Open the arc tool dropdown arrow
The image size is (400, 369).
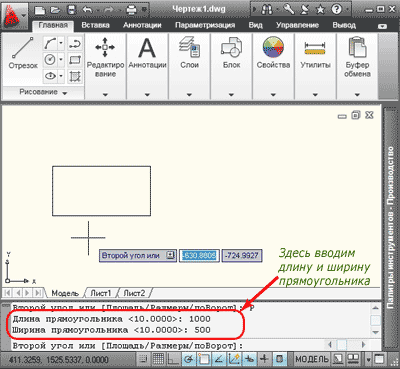pyautogui.click(x=61, y=43)
